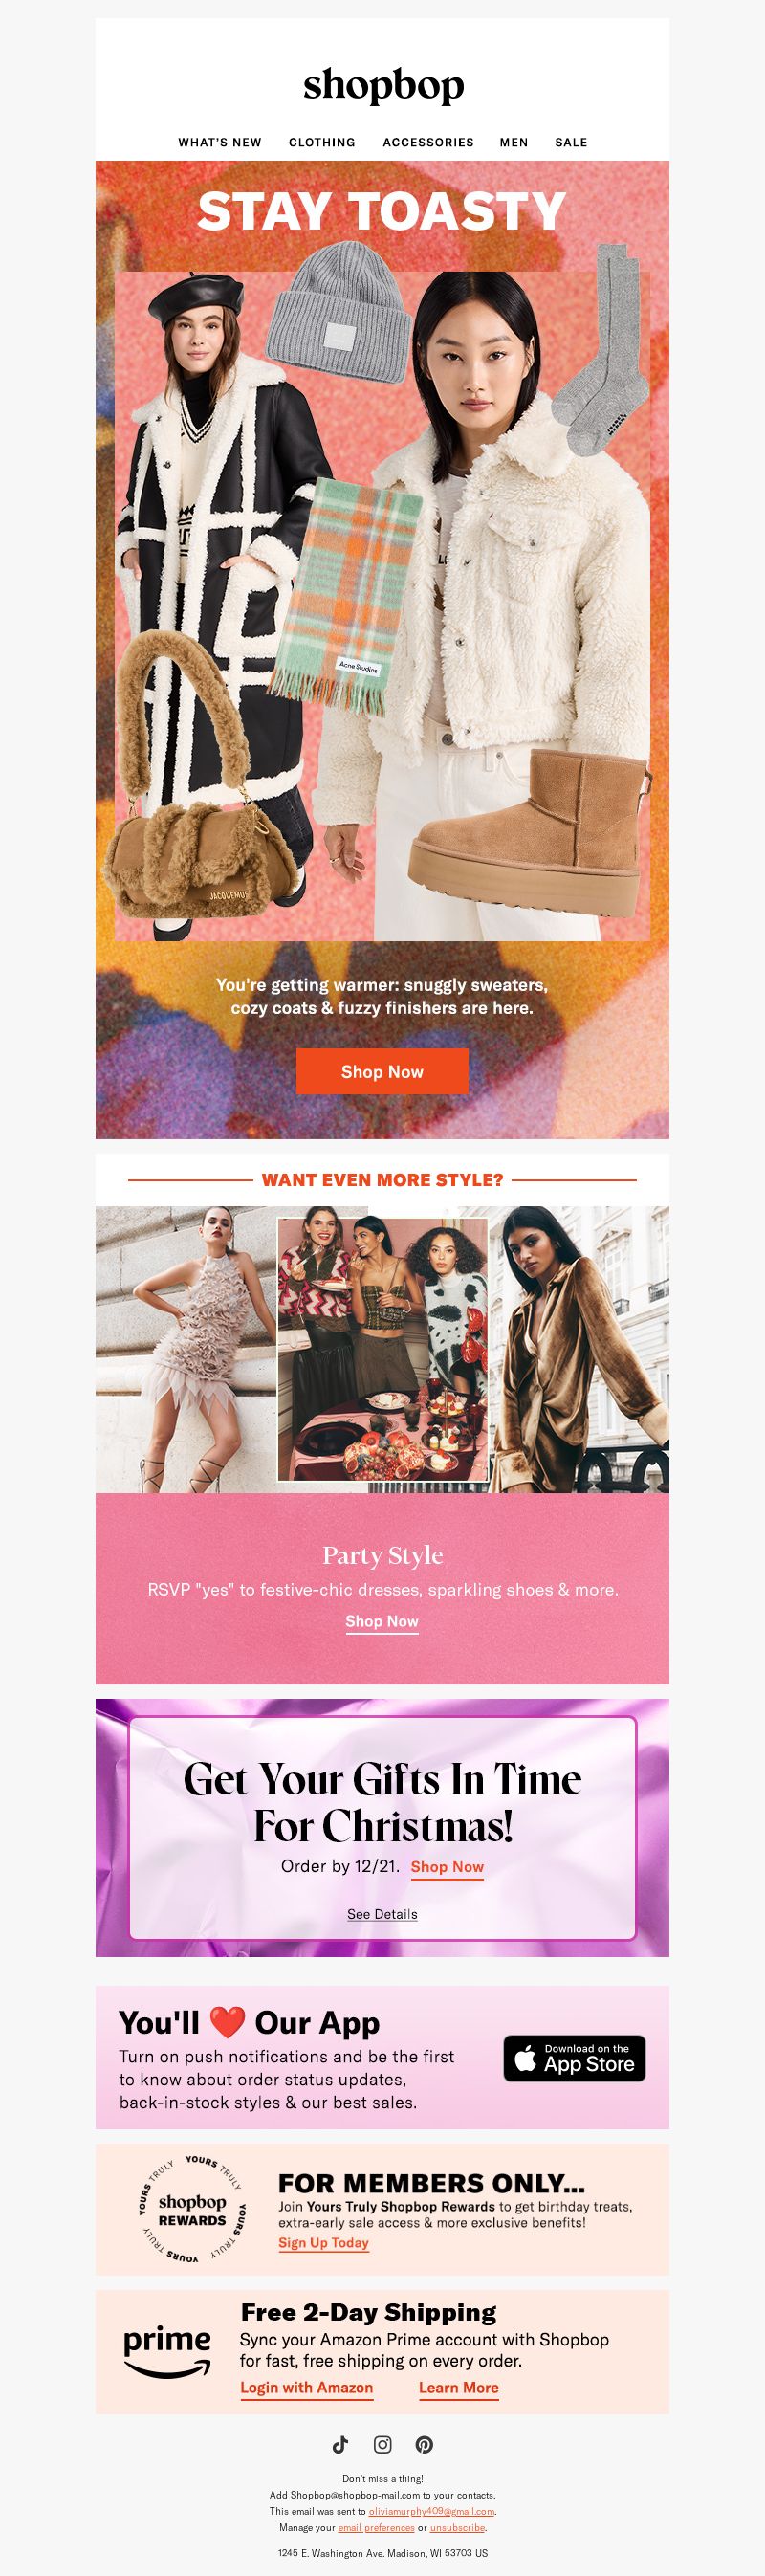Click Sign Up Today rewards link

(323, 2243)
